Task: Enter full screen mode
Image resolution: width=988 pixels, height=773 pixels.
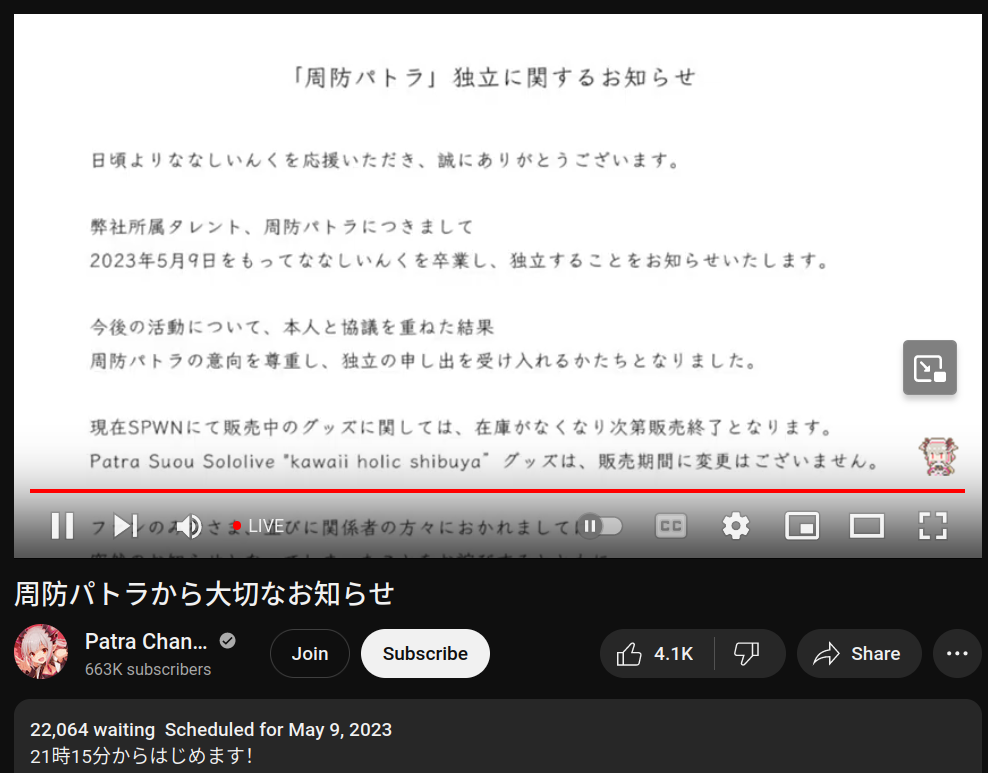Action: [933, 525]
